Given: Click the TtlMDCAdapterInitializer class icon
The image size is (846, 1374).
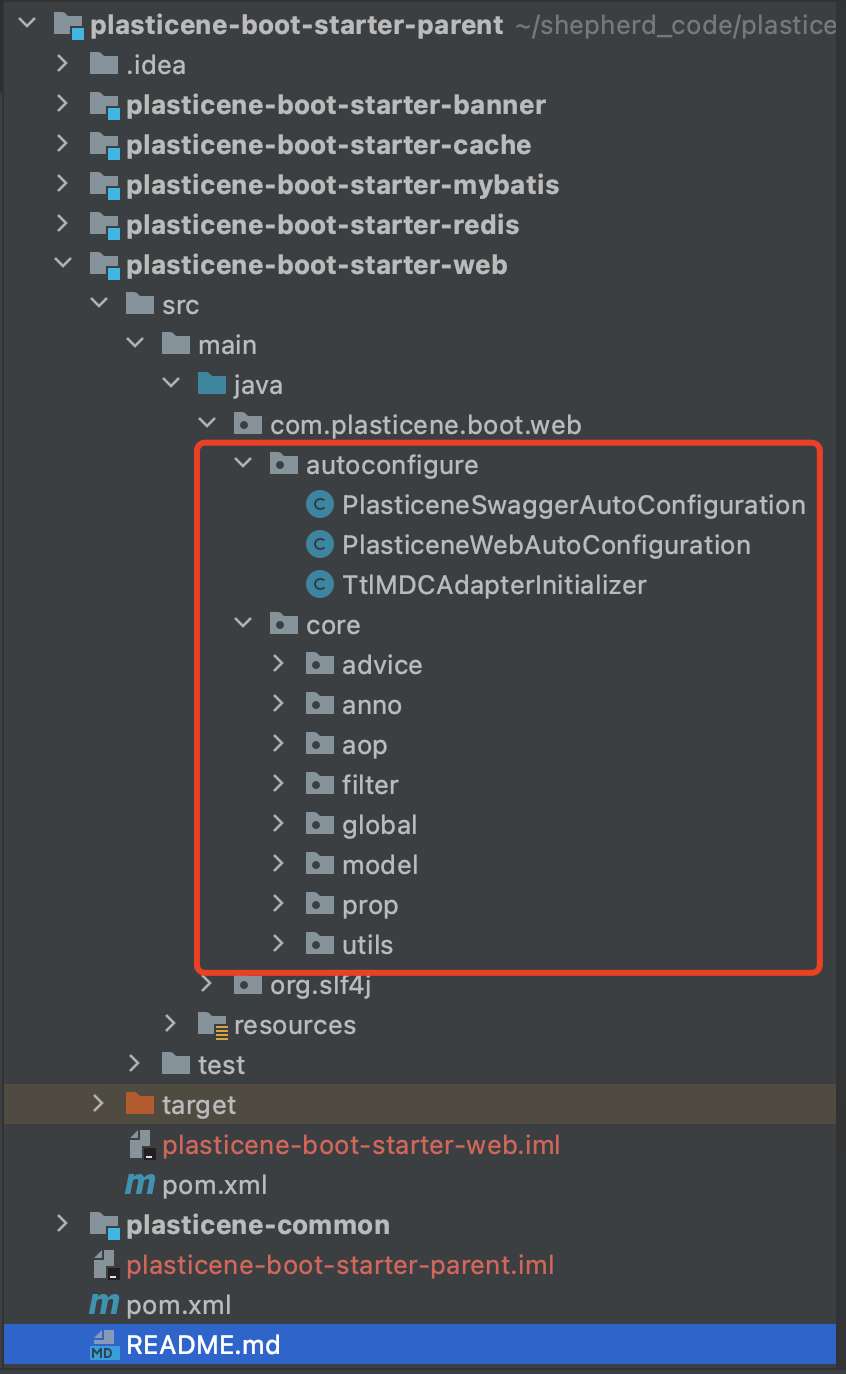Looking at the screenshot, I should click(319, 585).
